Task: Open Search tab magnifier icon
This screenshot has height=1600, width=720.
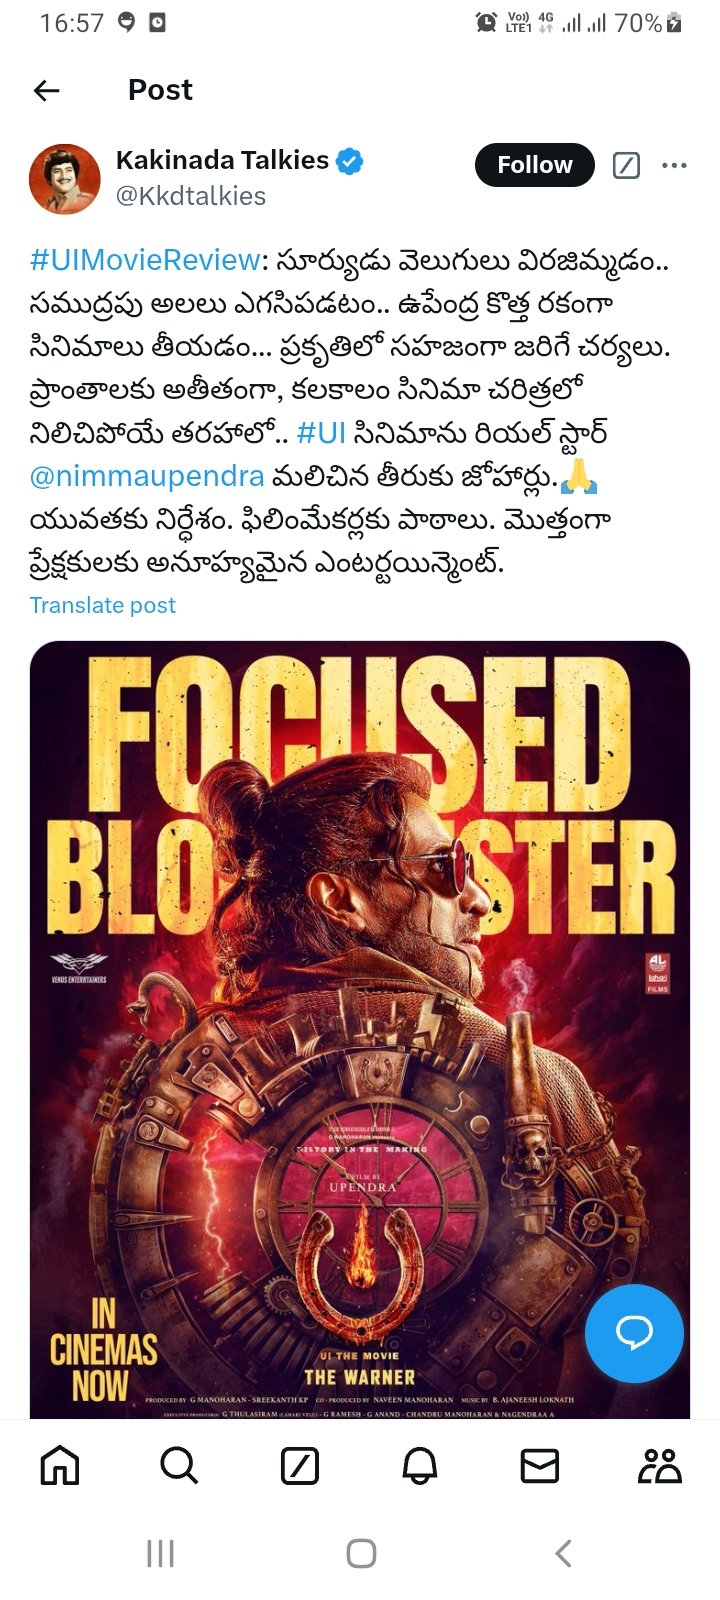Action: [179, 1466]
